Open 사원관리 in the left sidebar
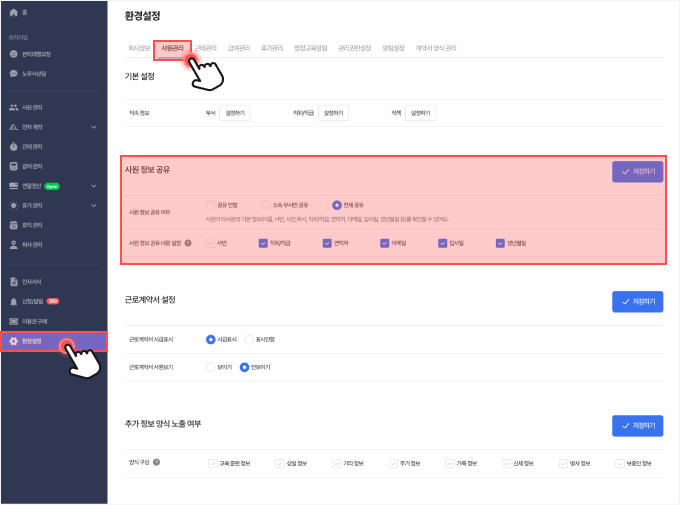The width and height of the screenshot is (680, 505). tap(32, 107)
